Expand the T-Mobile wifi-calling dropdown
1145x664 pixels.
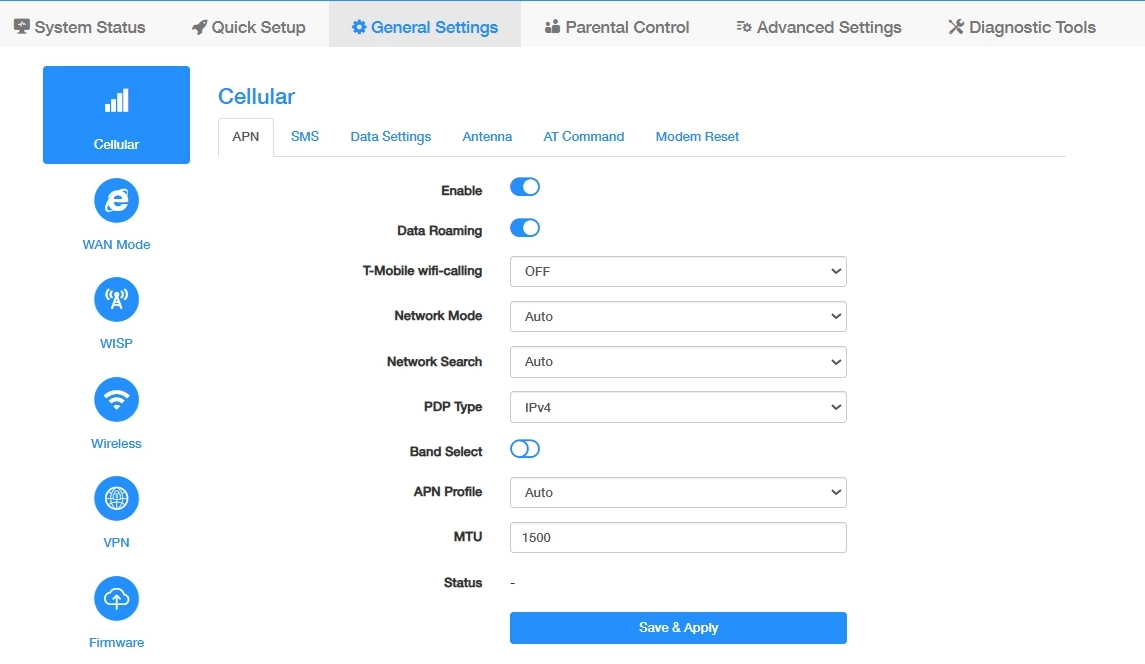[x=678, y=271]
